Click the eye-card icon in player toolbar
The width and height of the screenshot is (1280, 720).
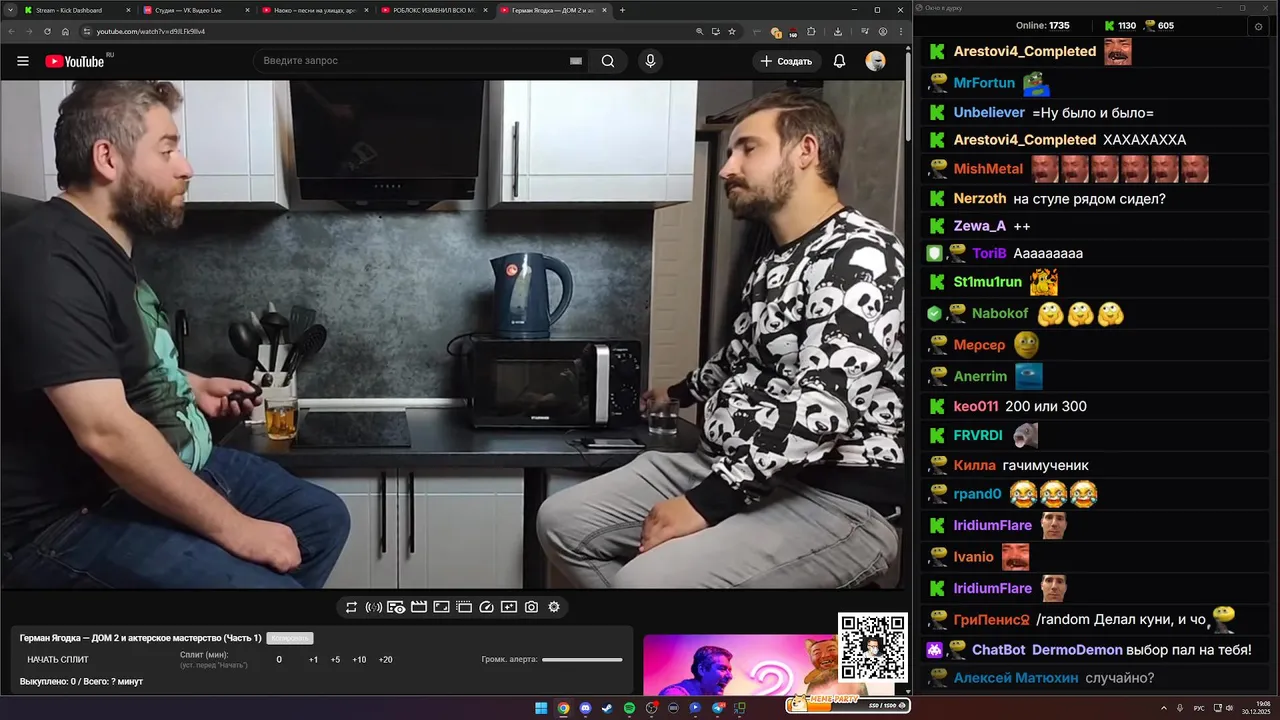pyautogui.click(x=396, y=607)
